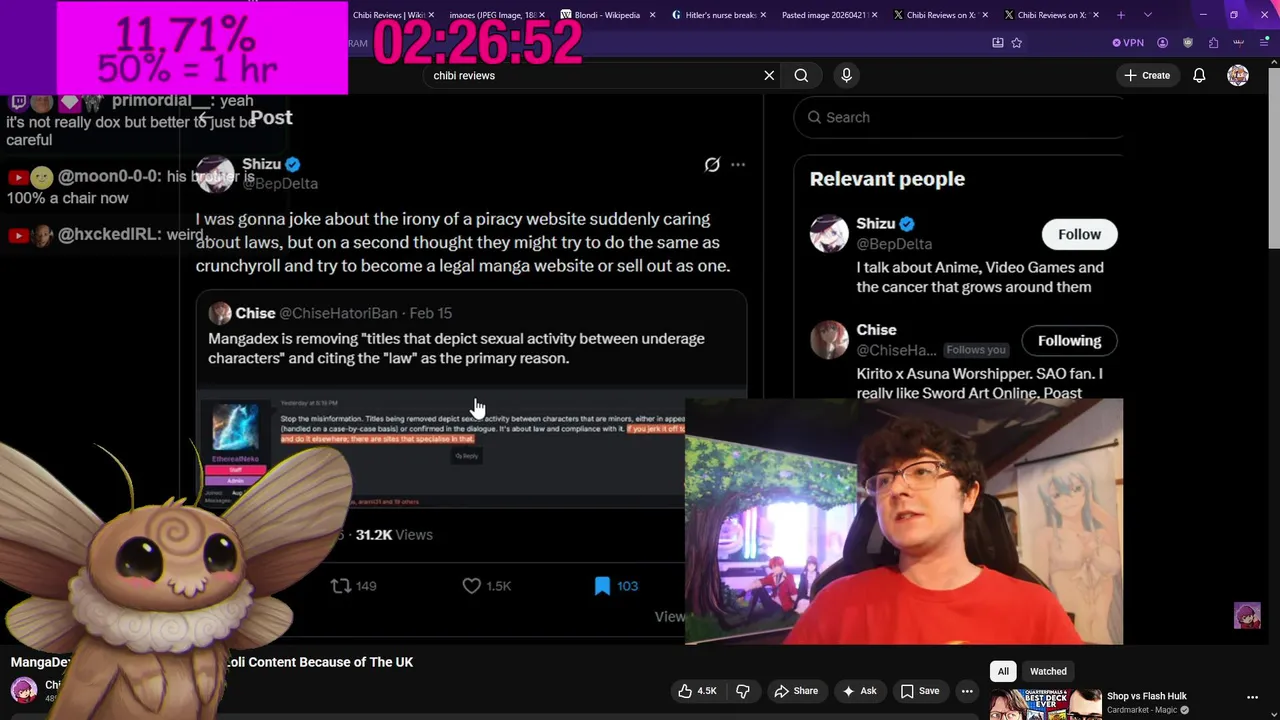Click the Shop vs Flash Hulk title
1280x720 pixels.
point(1146,696)
